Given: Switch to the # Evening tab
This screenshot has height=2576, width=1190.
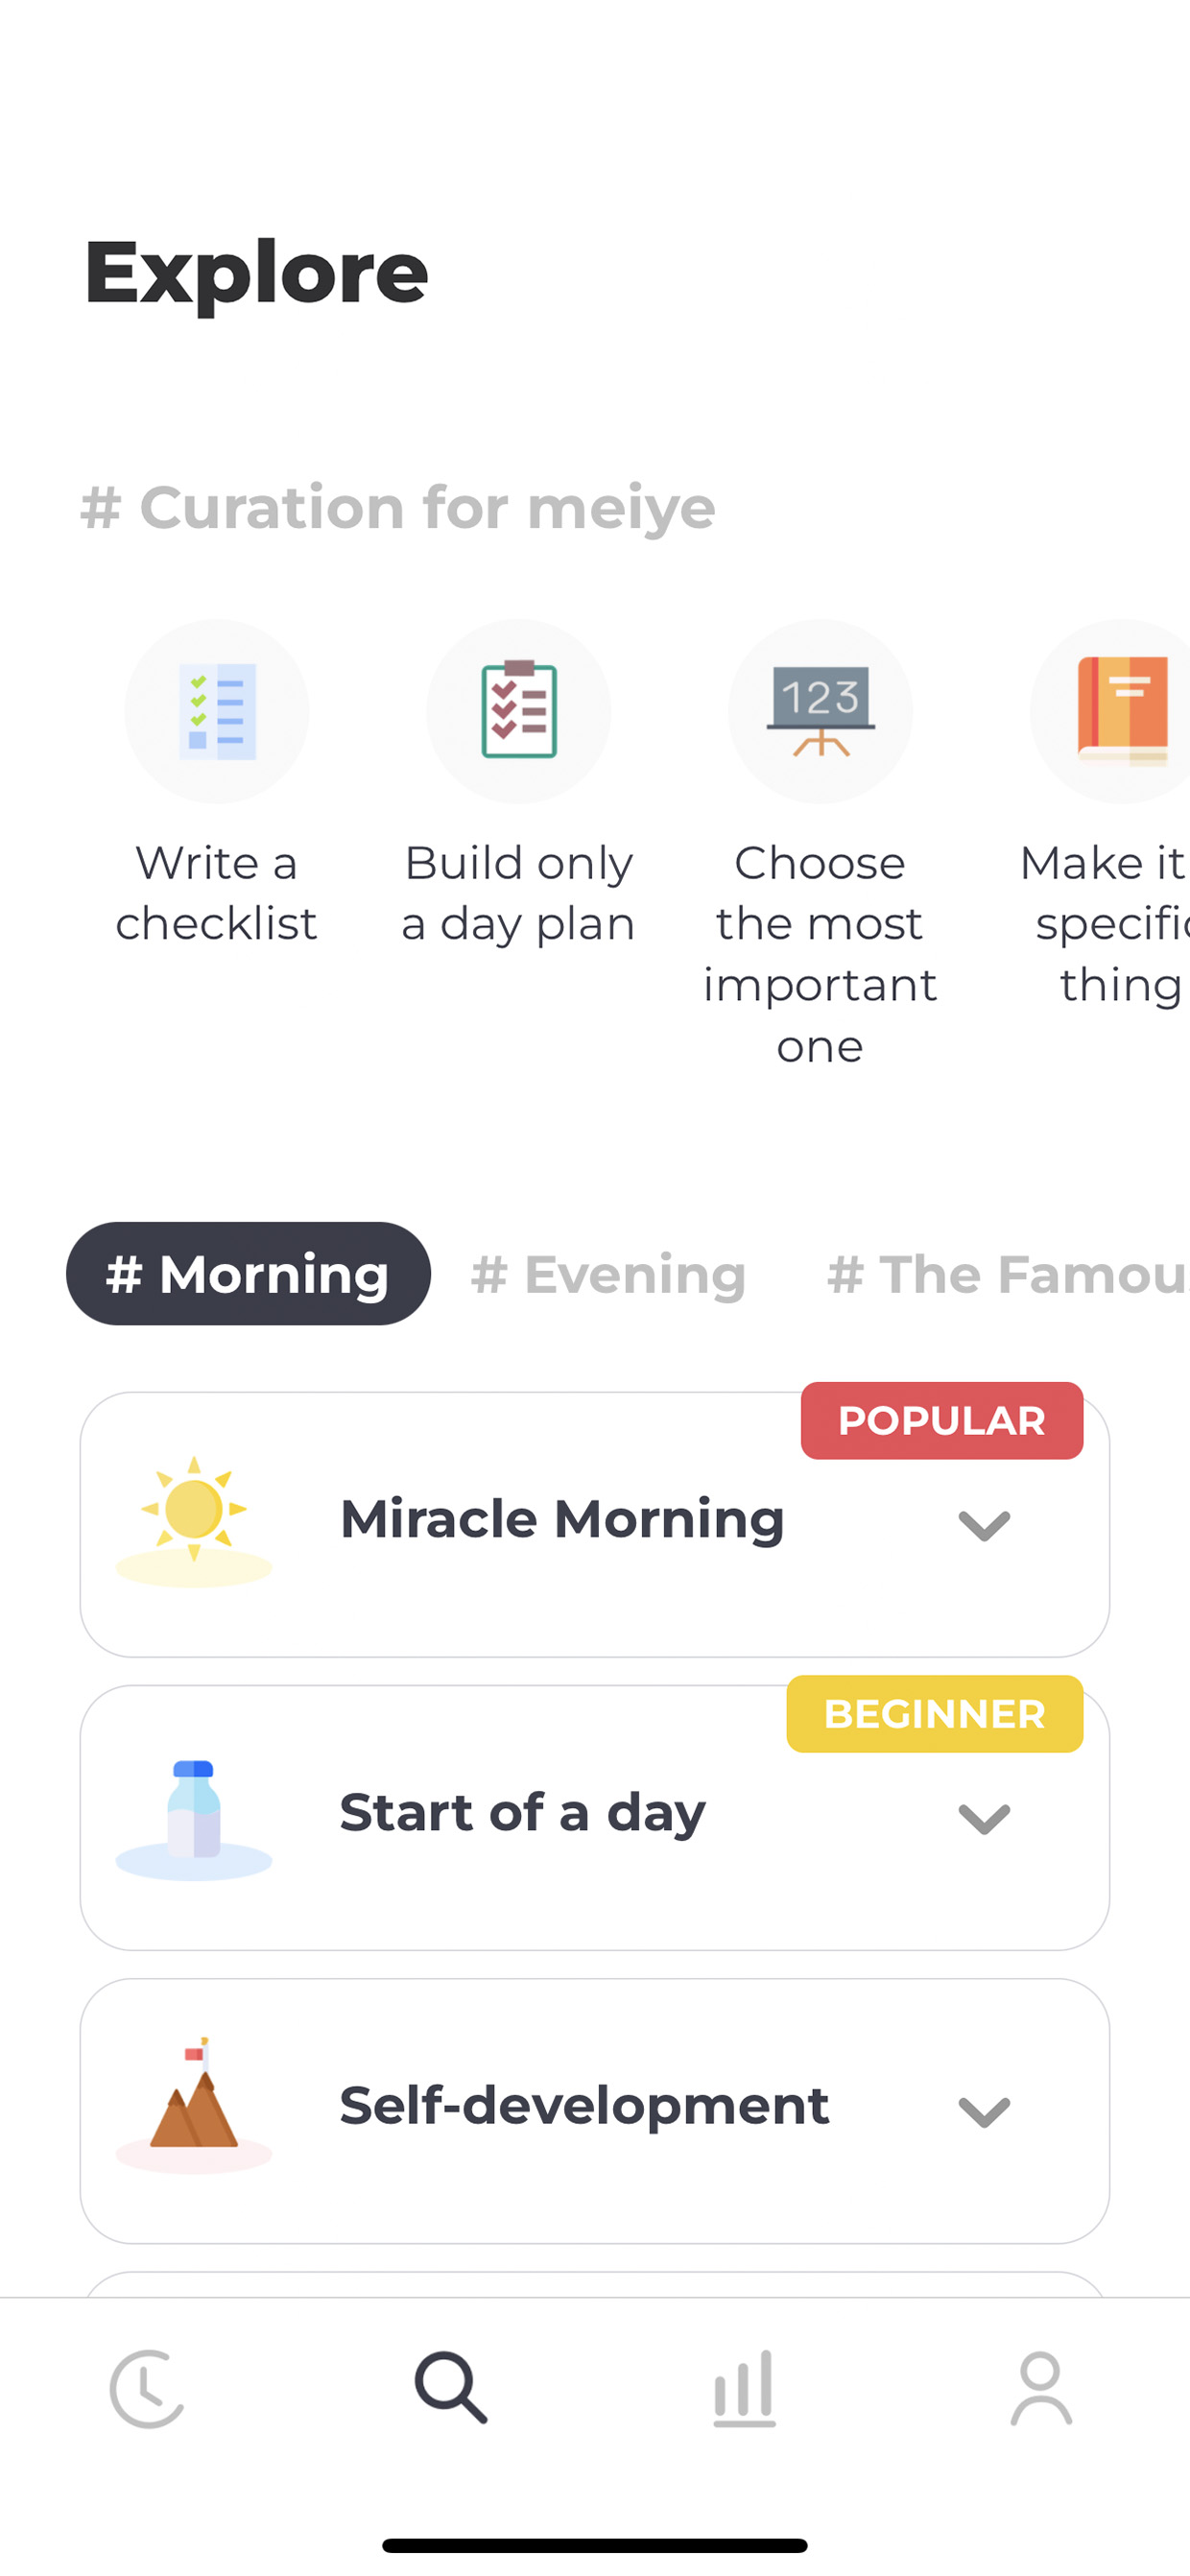Looking at the screenshot, I should click(608, 1274).
